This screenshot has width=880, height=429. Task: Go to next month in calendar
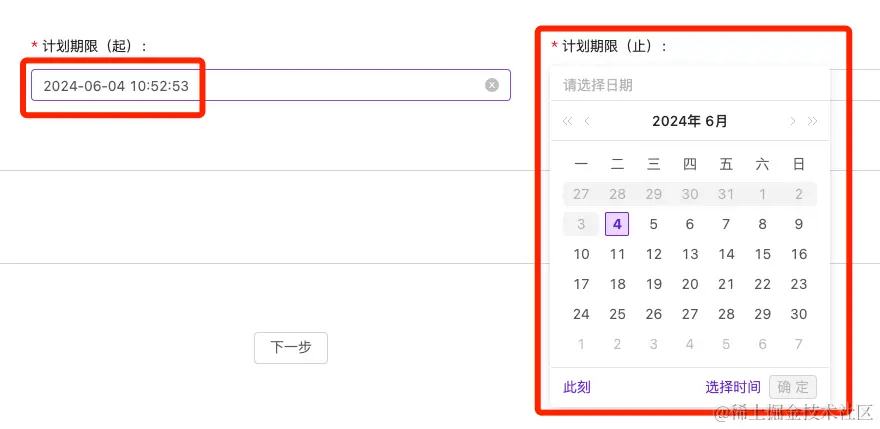click(792, 121)
